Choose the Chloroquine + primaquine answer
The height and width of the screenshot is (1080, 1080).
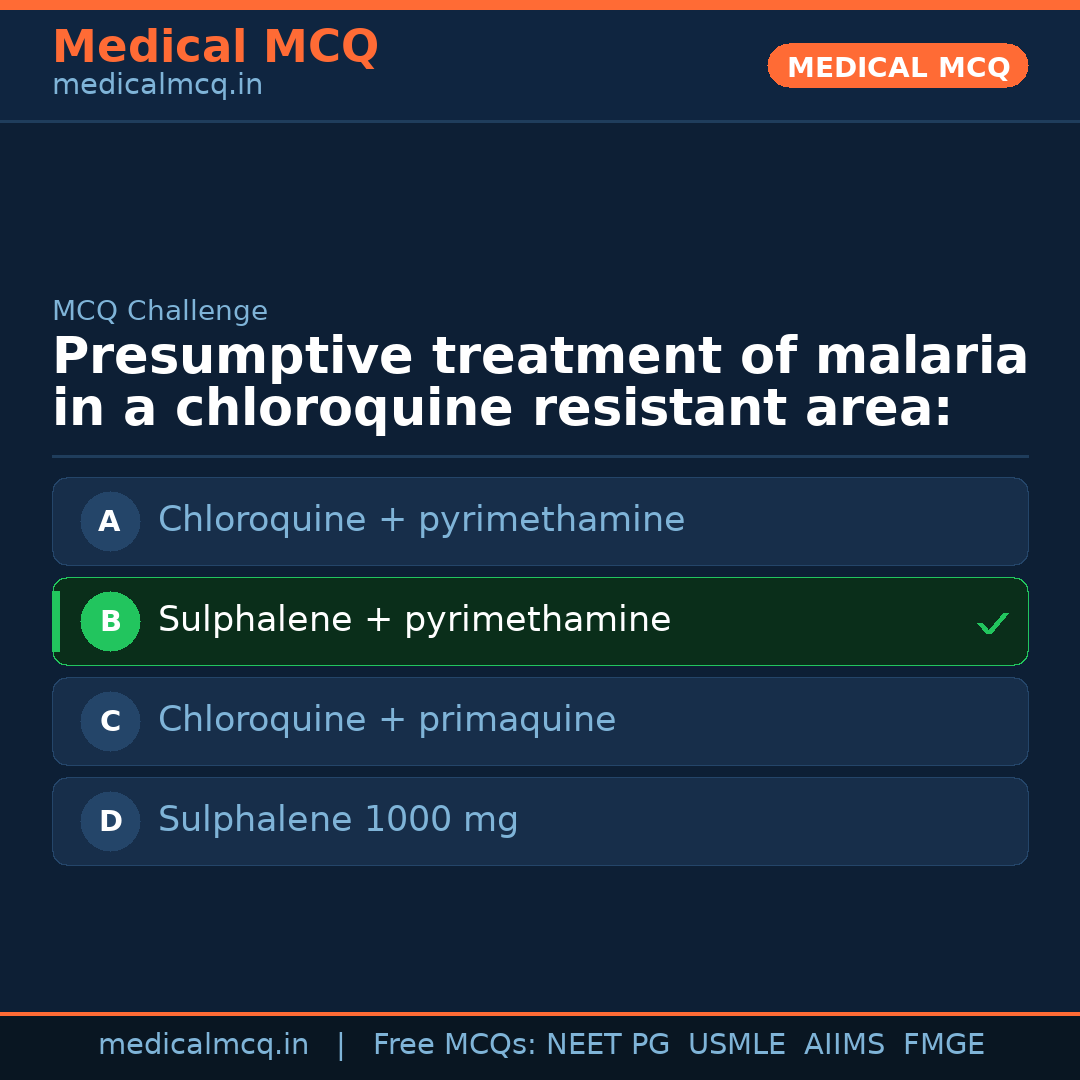387,720
